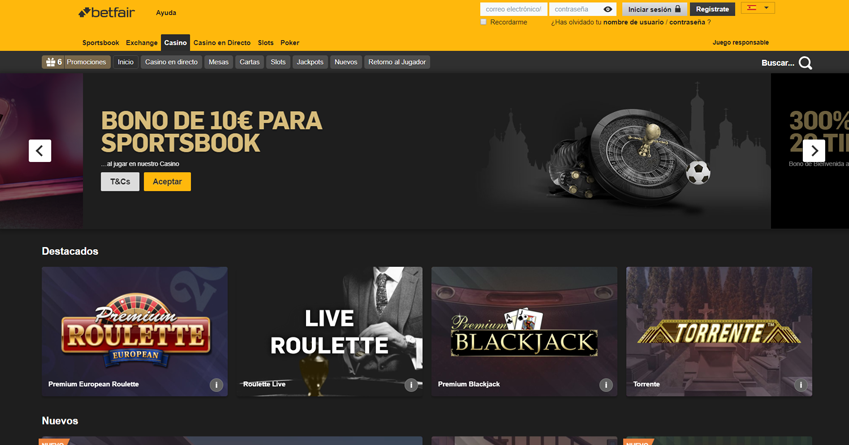
Task: Show info for Premium European Roulette
Action: point(216,385)
